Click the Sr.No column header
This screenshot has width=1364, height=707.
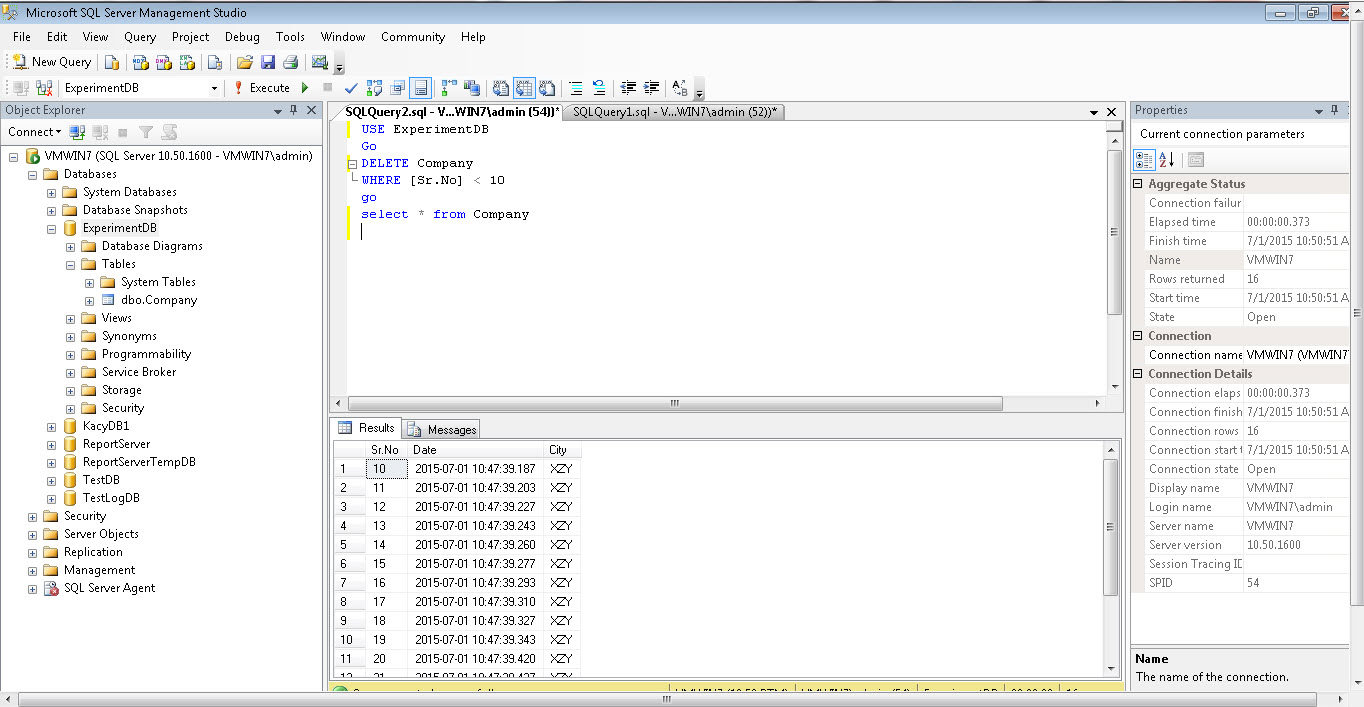(385, 450)
